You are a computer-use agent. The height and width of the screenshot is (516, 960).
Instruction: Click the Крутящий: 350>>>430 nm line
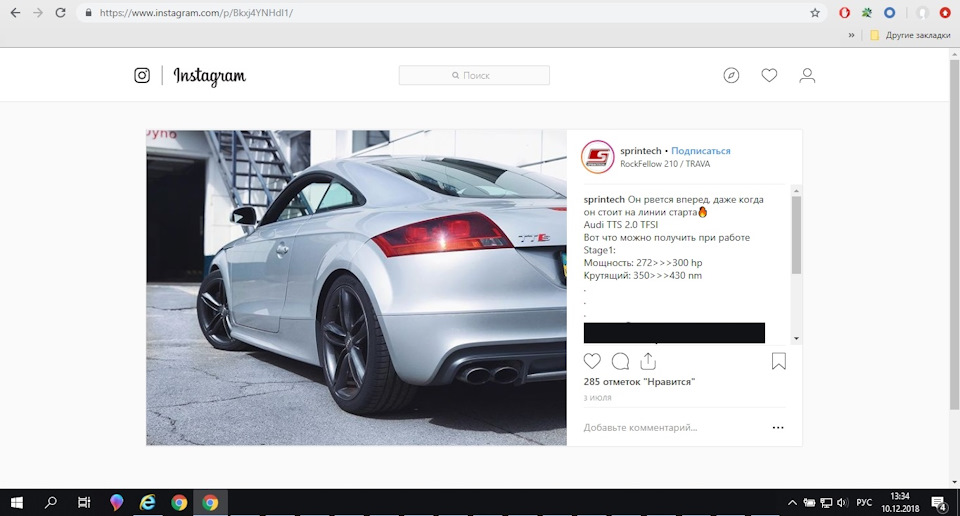click(643, 275)
